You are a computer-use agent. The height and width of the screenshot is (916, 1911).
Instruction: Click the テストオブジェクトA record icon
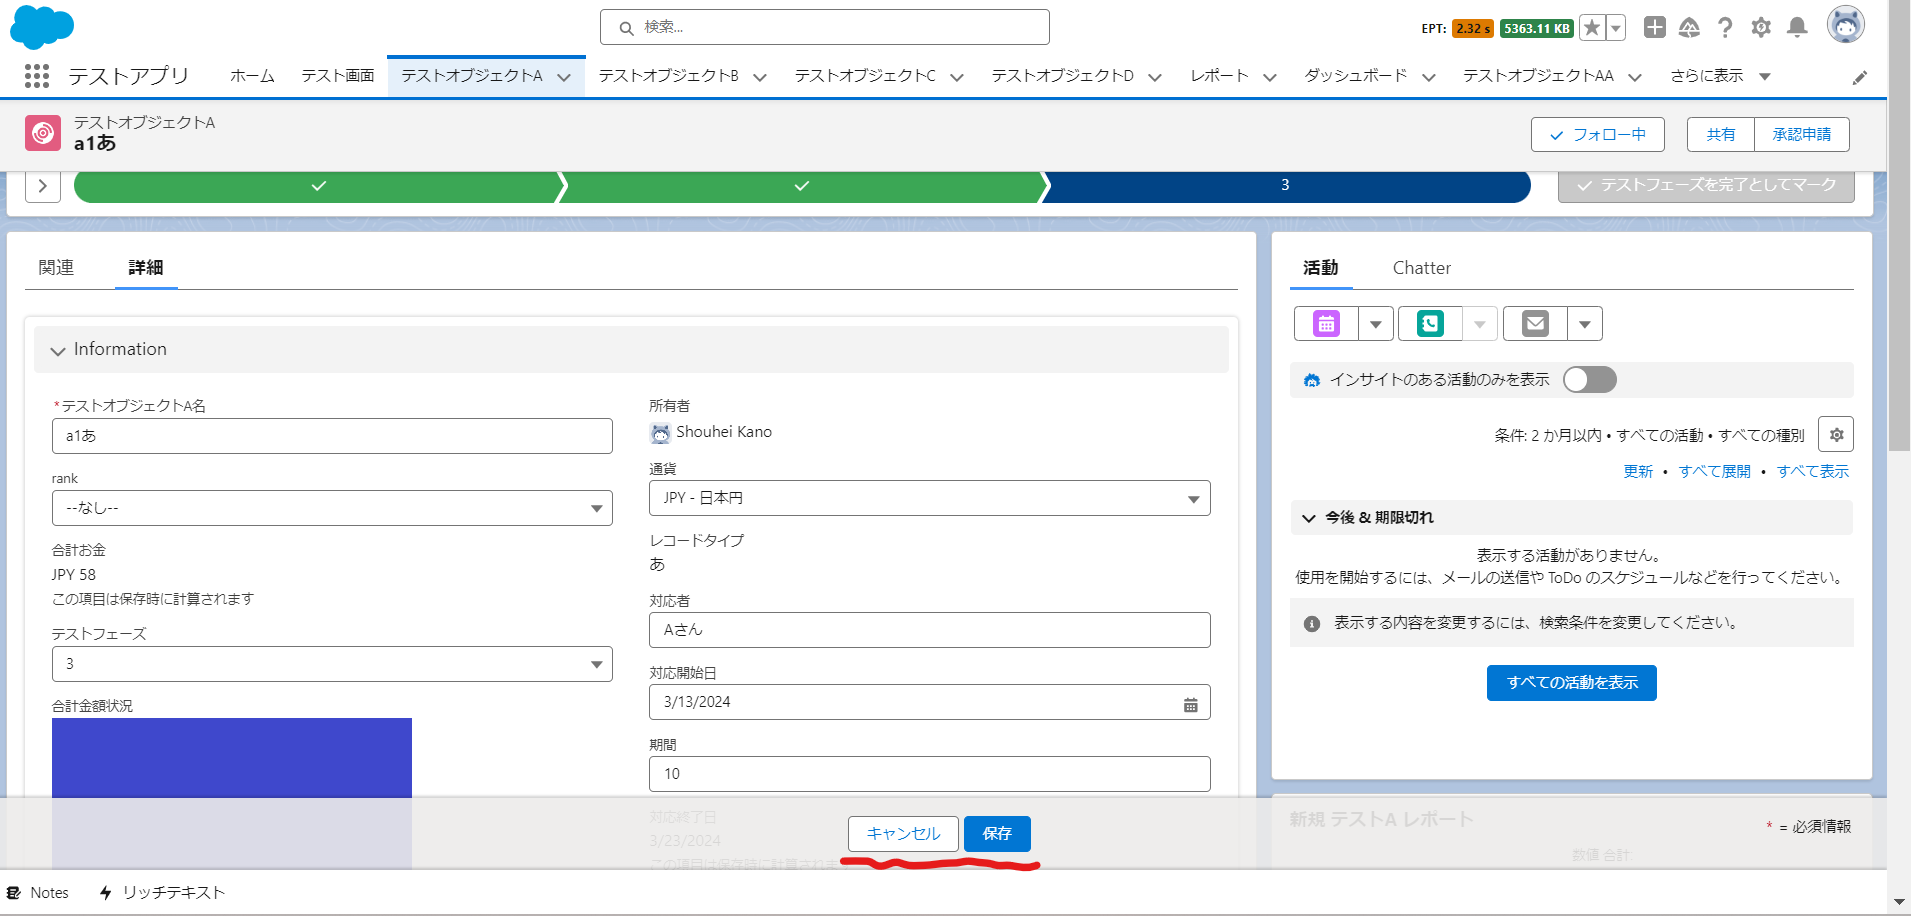click(x=43, y=132)
